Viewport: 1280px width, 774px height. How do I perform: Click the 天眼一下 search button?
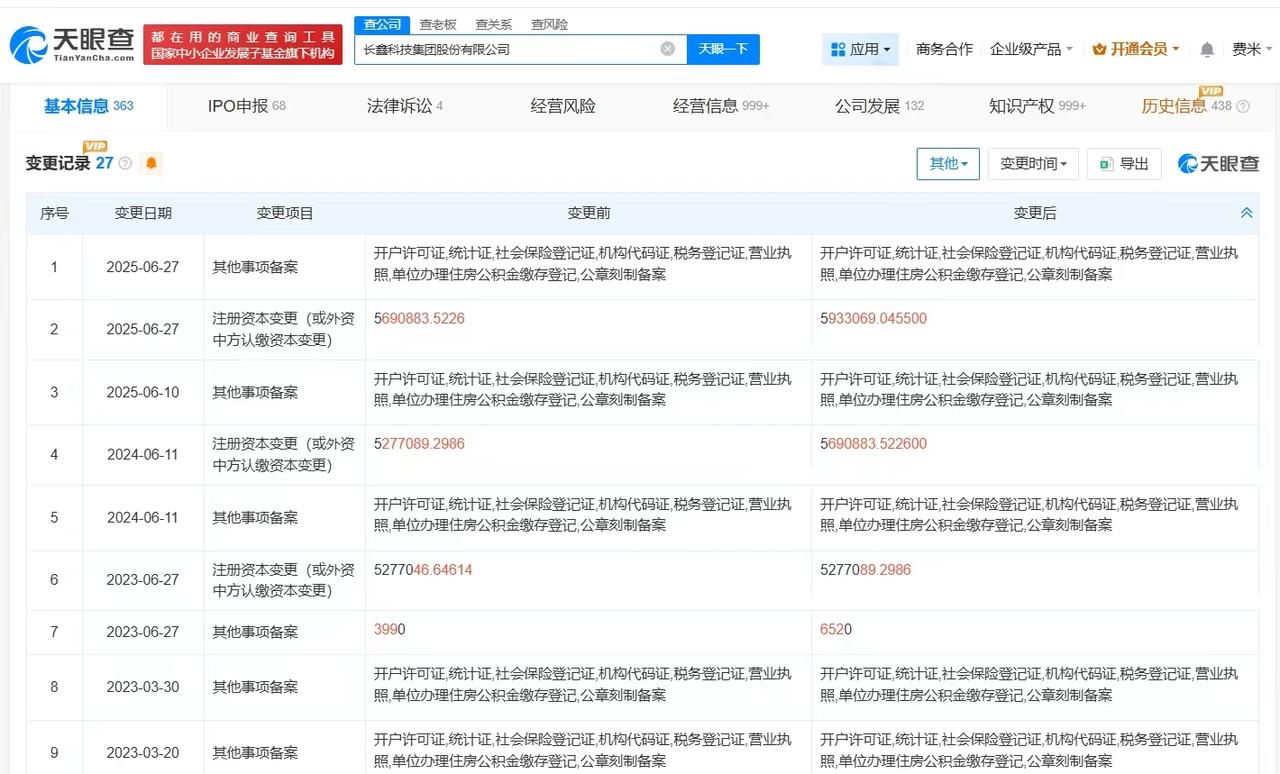723,49
